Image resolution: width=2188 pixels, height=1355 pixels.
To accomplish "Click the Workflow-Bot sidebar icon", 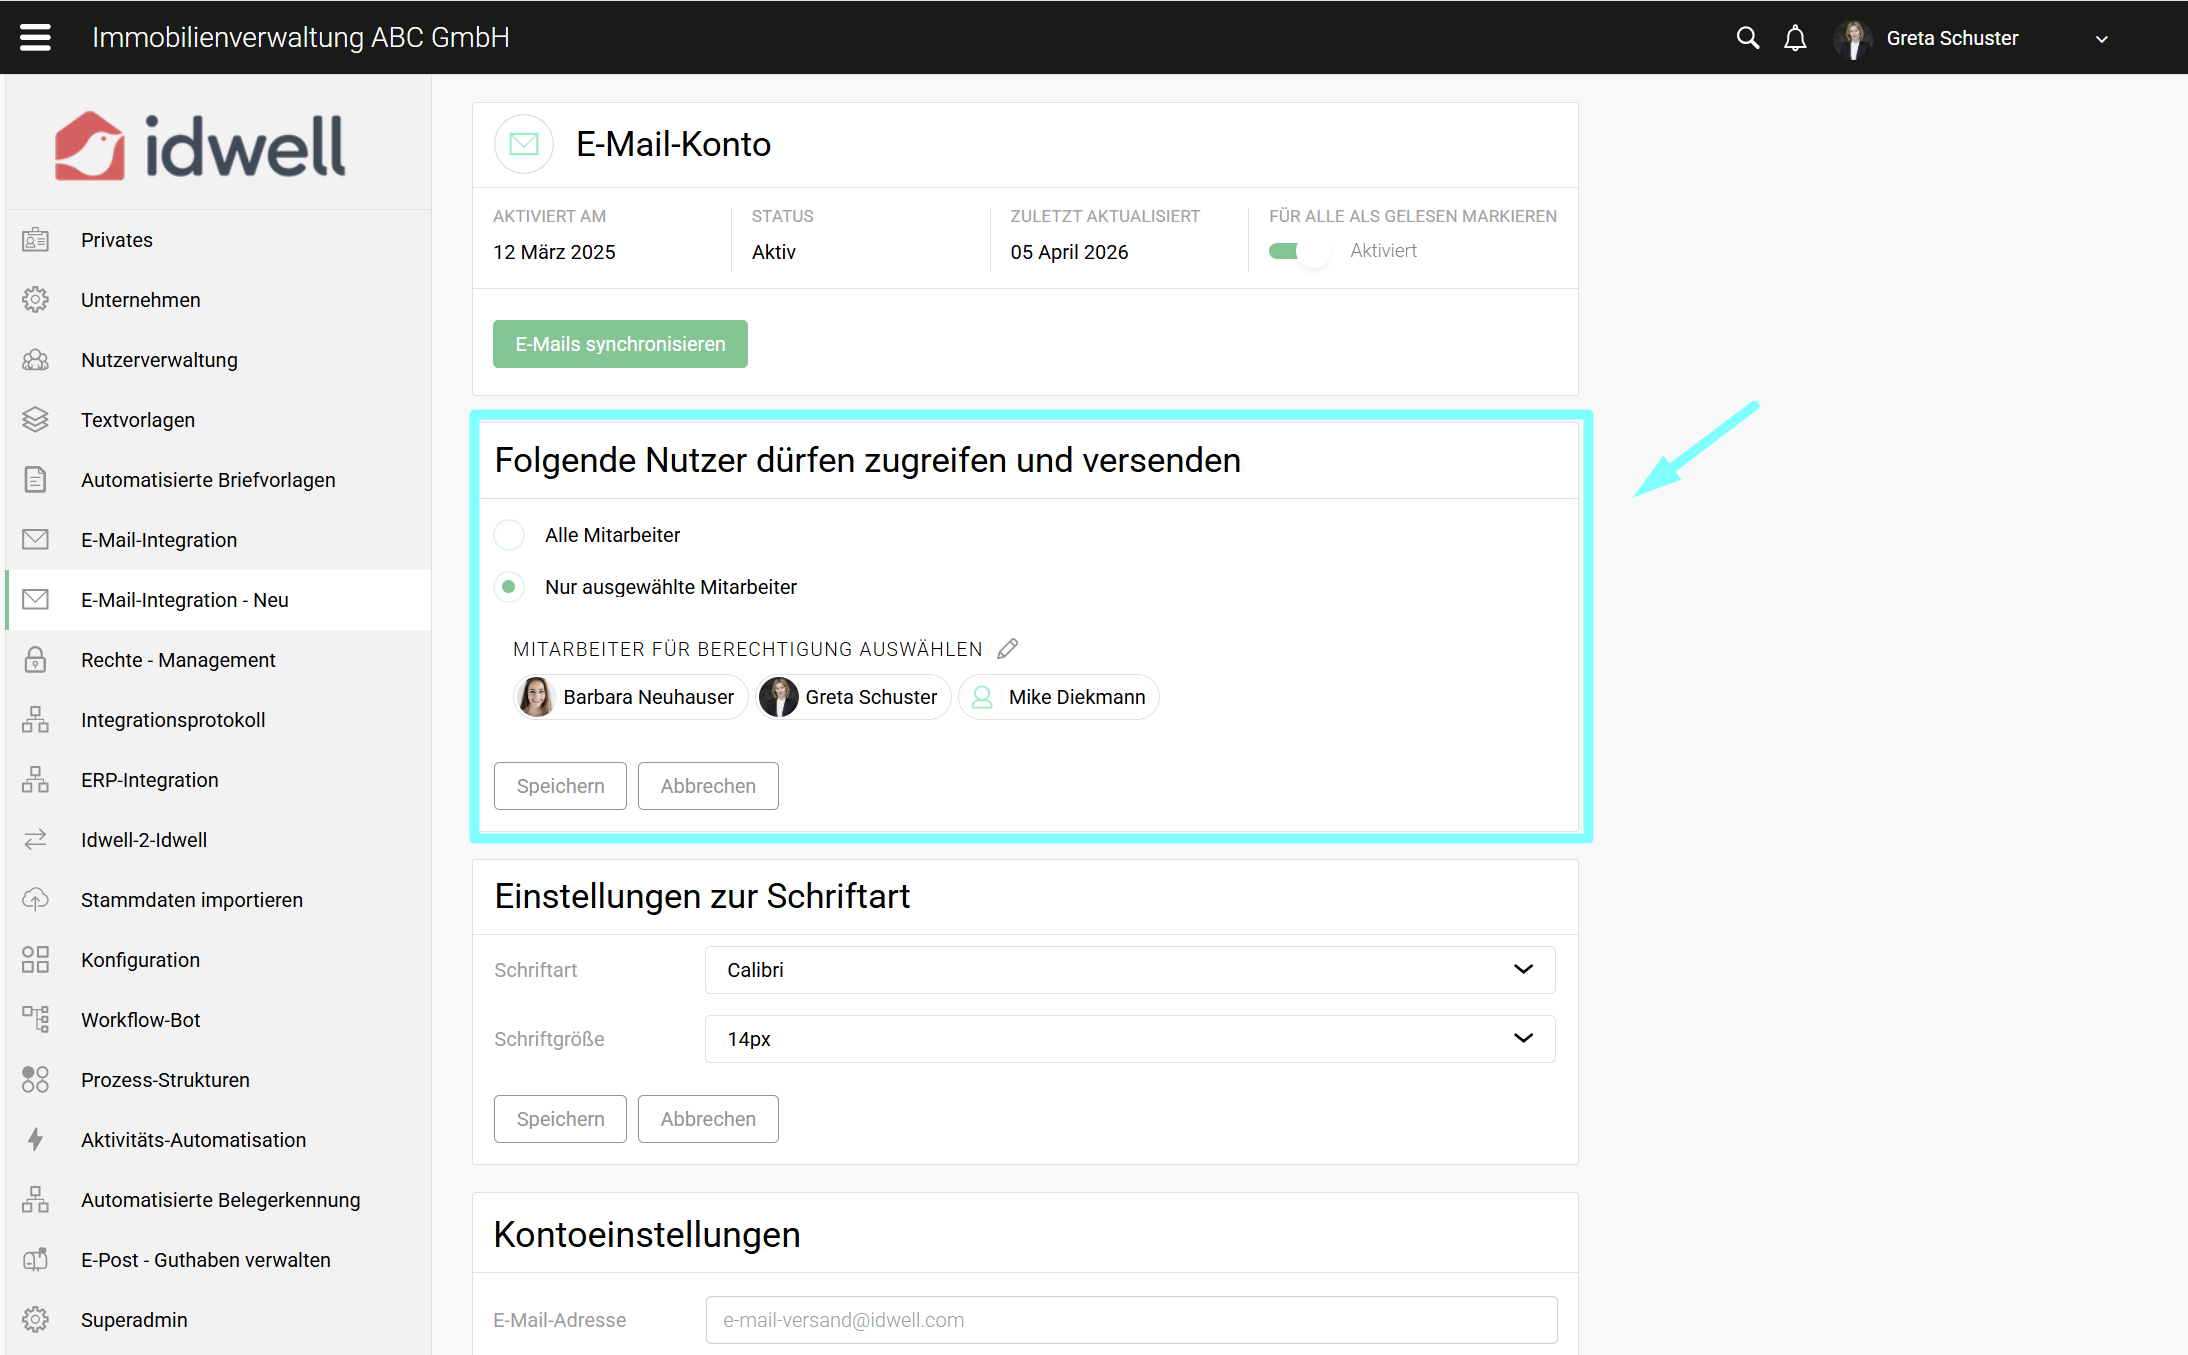I will (35, 1020).
